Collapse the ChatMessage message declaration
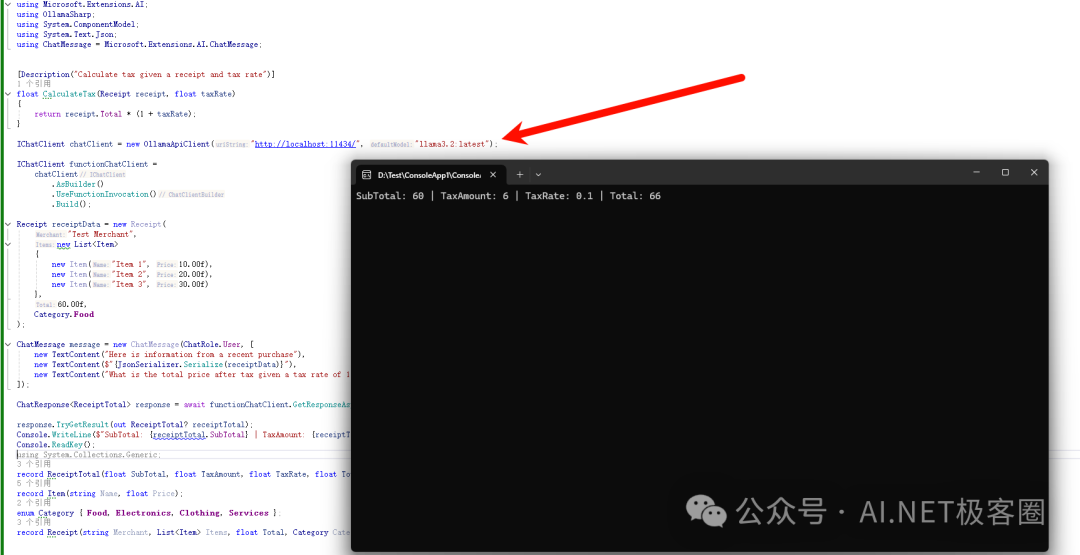The width and height of the screenshot is (1080, 555). click(x=8, y=344)
